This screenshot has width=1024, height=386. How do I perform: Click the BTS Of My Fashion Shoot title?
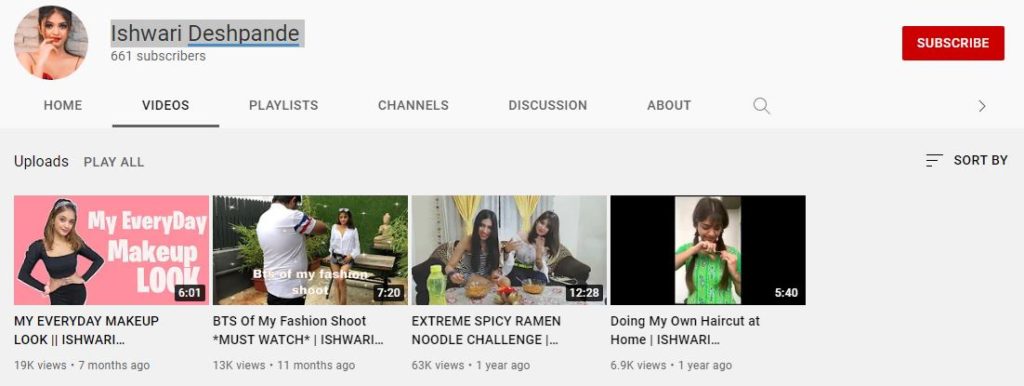(x=298, y=330)
